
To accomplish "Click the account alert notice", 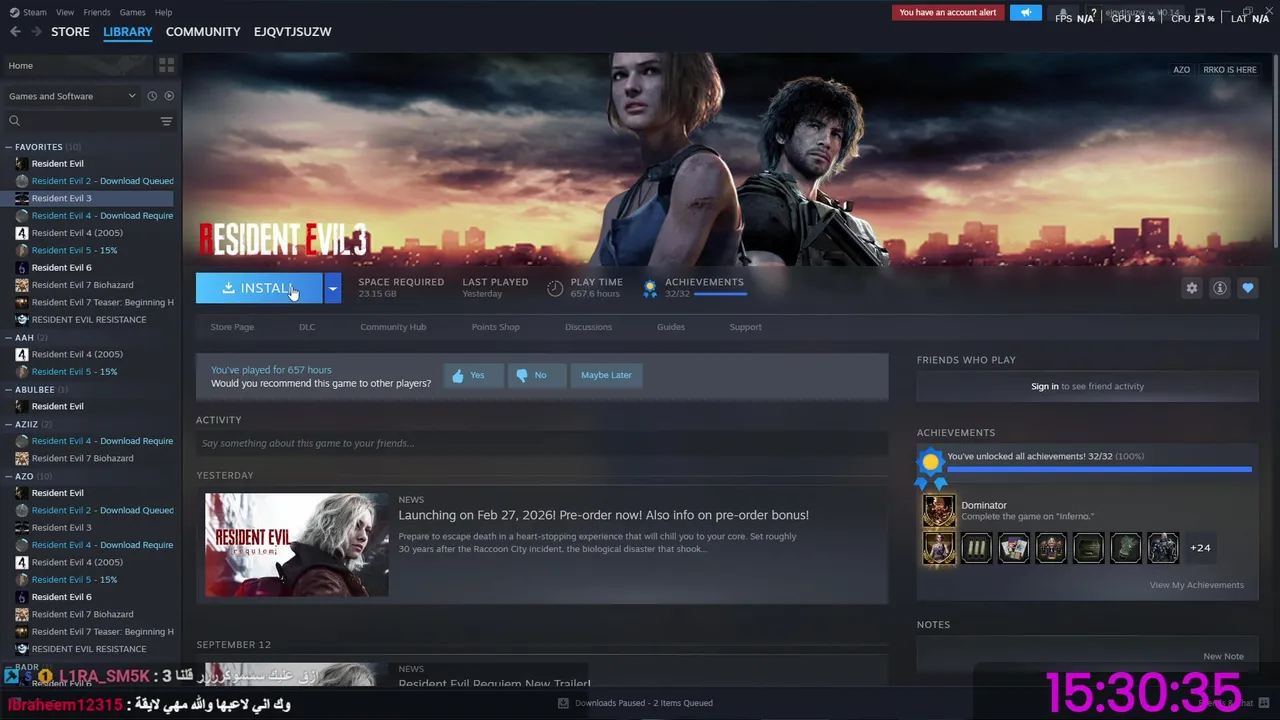I will click(x=947, y=12).
